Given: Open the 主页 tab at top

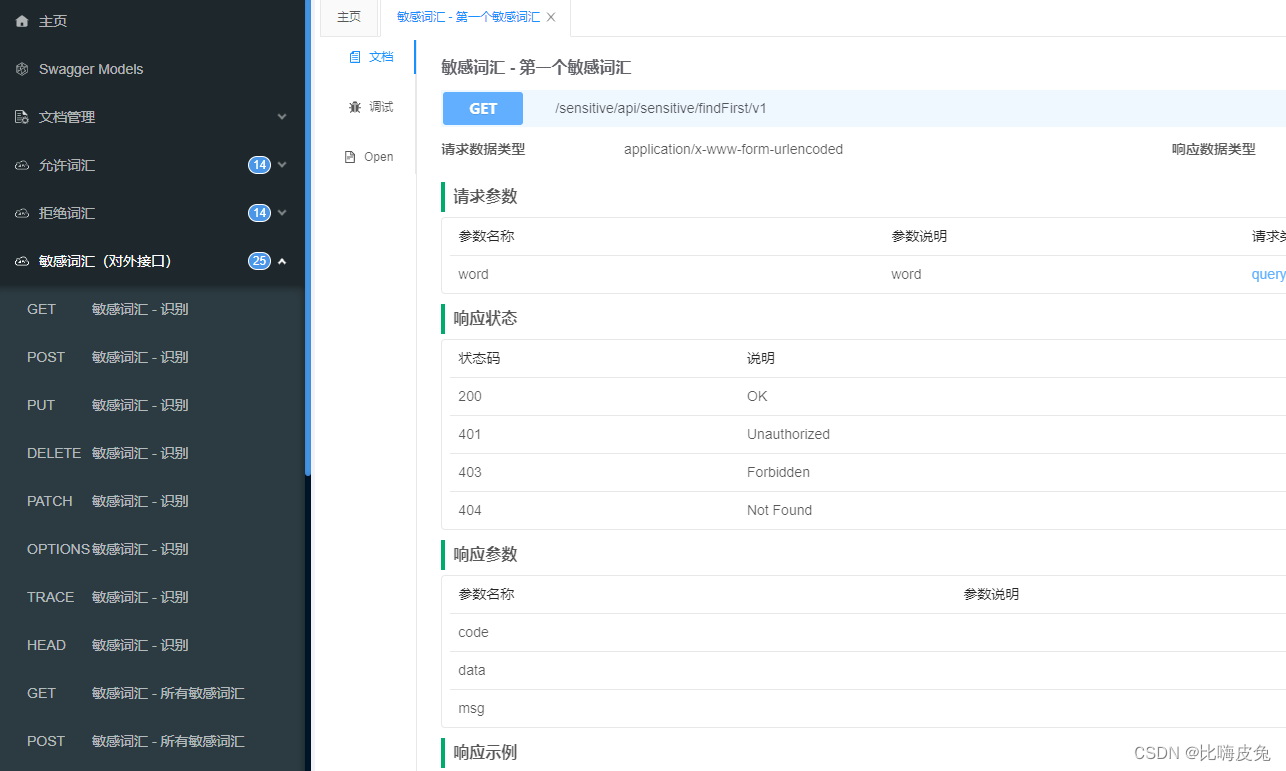Looking at the screenshot, I should (x=349, y=17).
